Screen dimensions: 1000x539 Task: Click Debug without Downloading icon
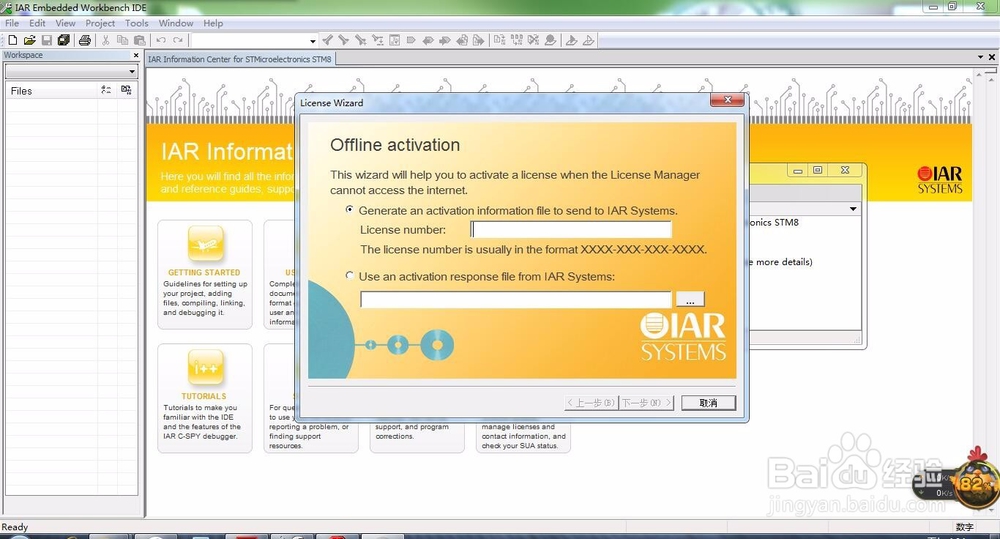pos(589,40)
